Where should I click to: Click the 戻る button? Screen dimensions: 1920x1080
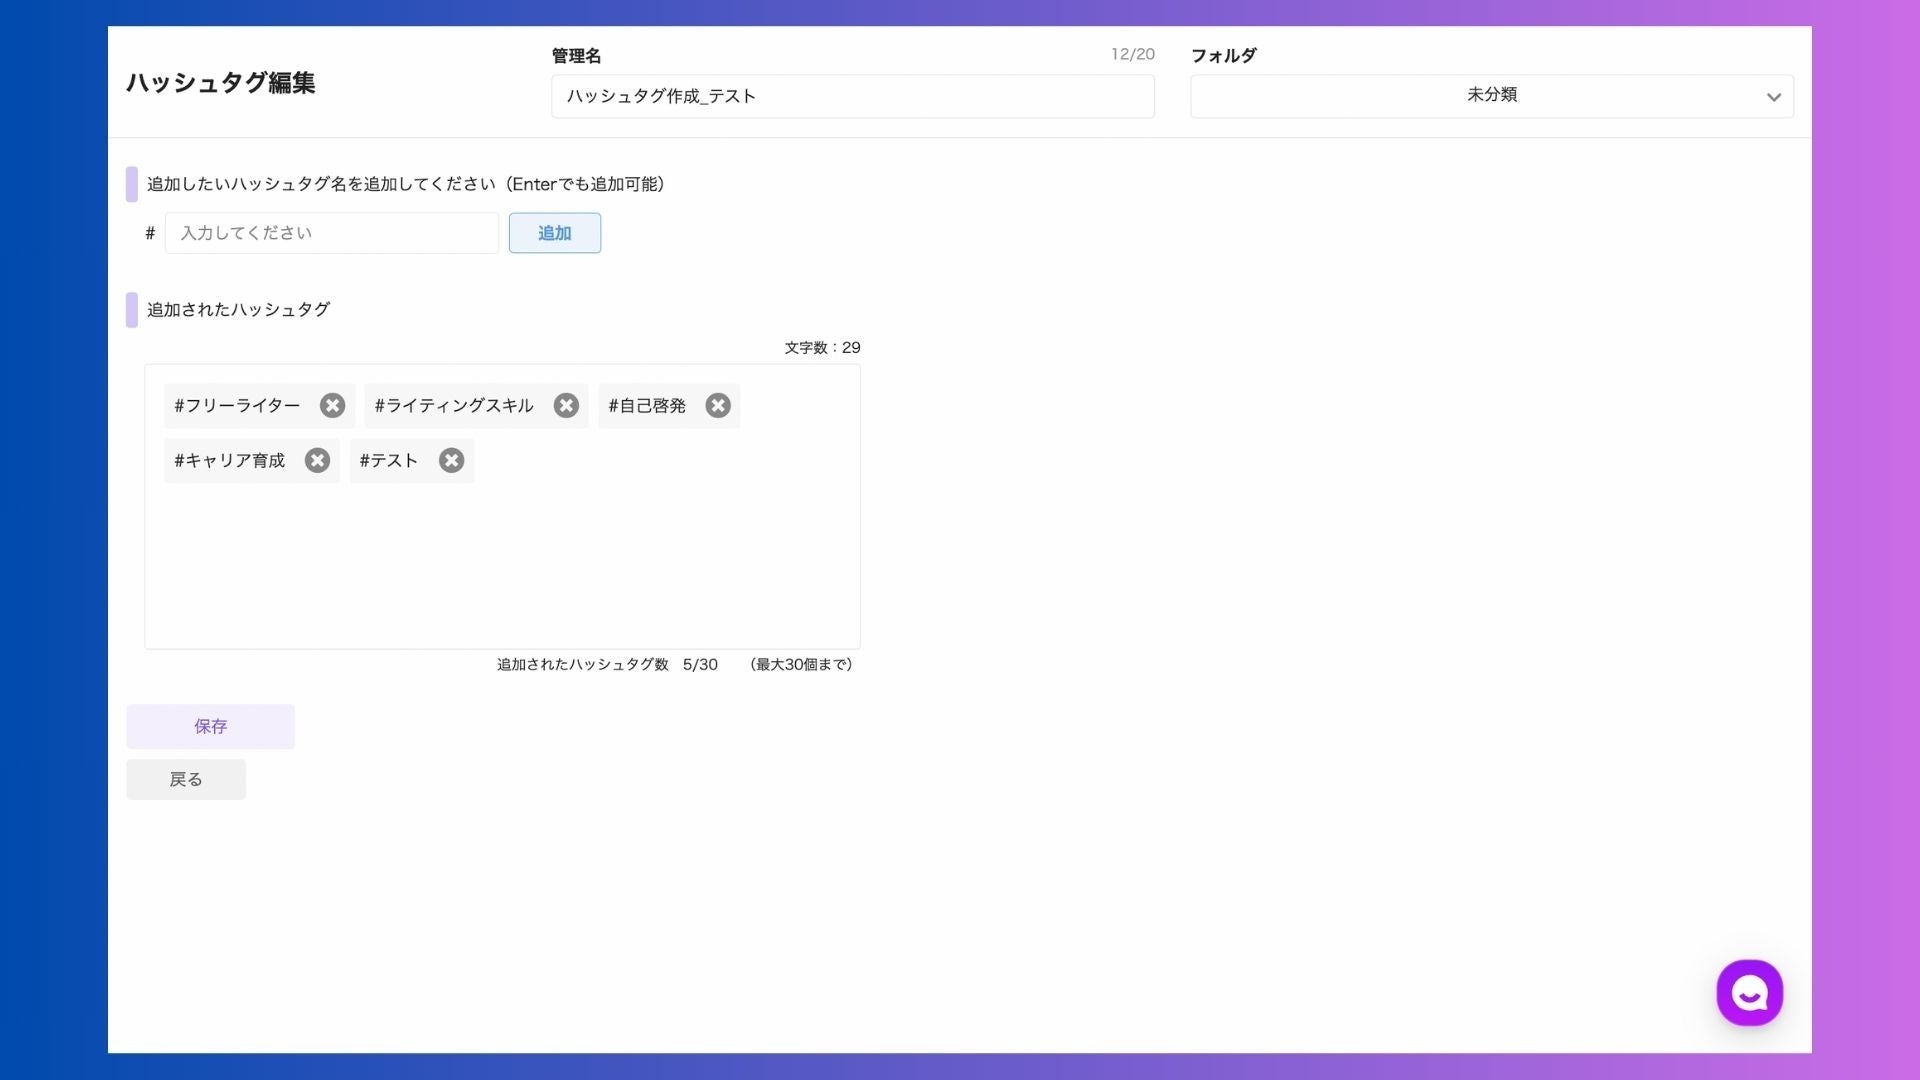pos(186,779)
